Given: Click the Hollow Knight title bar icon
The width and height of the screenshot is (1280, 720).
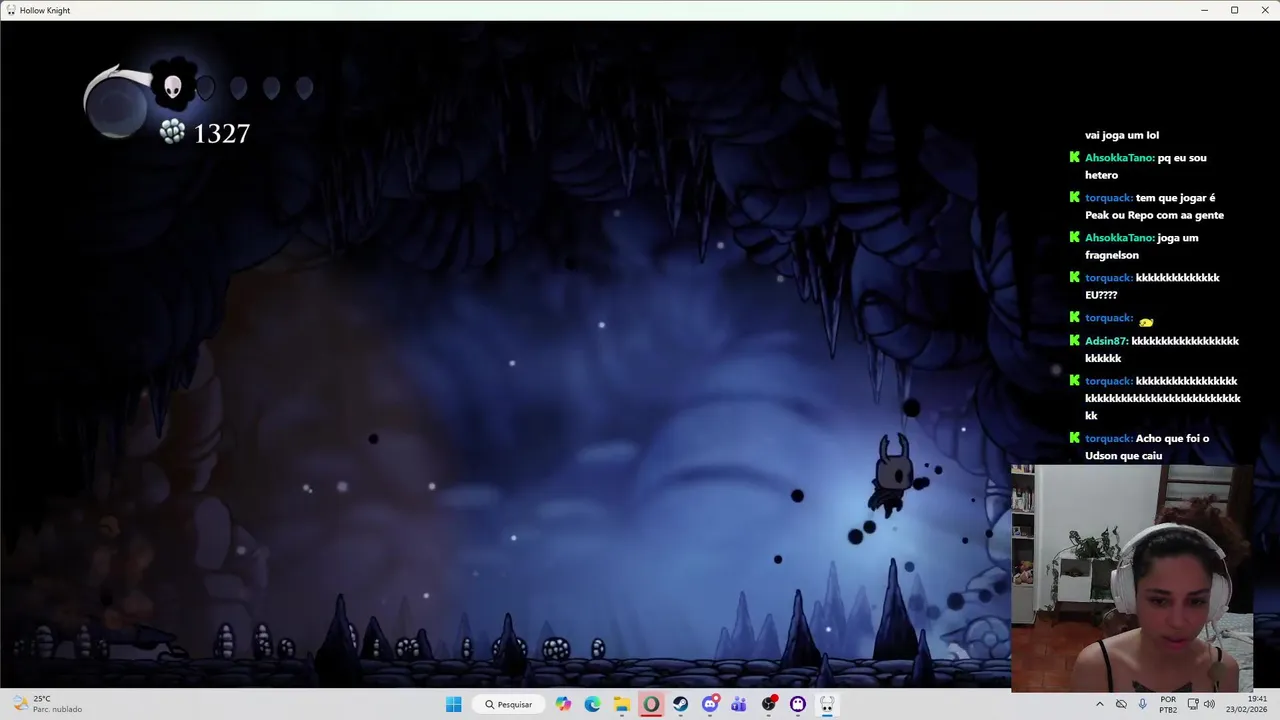Looking at the screenshot, I should click(x=11, y=10).
